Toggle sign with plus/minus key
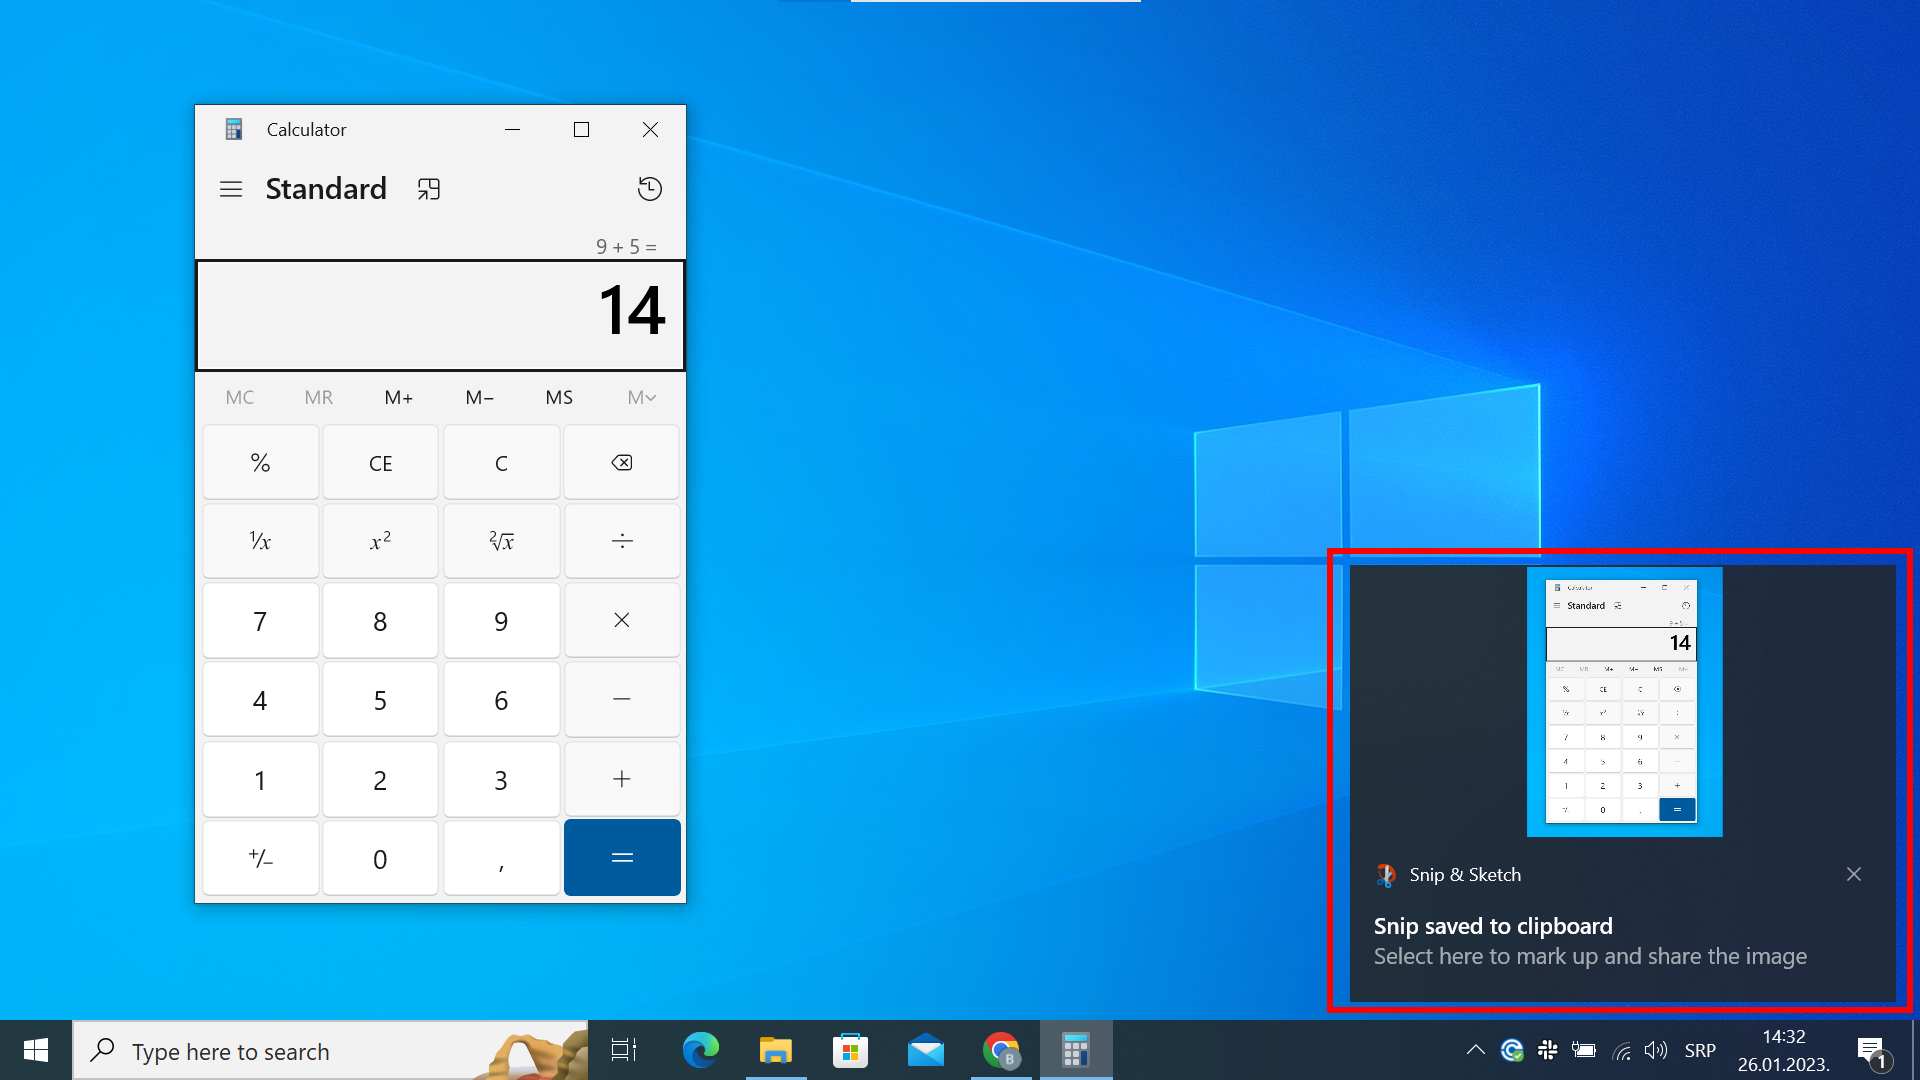This screenshot has height=1080, width=1920. [260, 858]
